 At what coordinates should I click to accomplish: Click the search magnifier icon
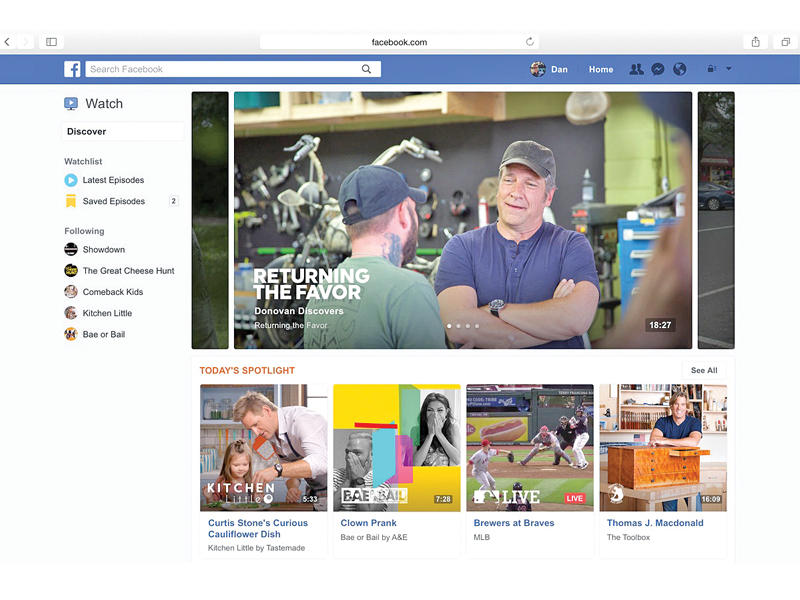click(x=367, y=69)
